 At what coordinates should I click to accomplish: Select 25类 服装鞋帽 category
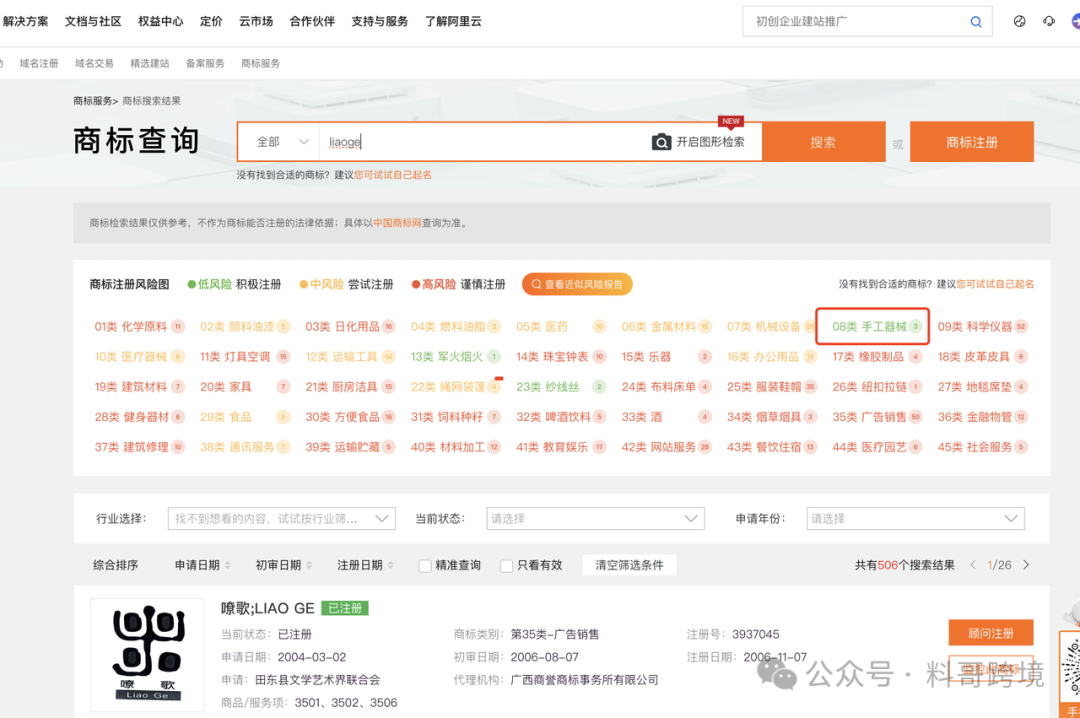[x=771, y=387]
